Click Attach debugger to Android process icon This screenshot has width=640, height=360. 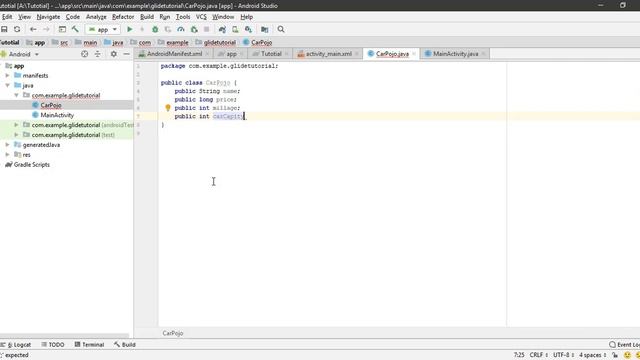(194, 29)
